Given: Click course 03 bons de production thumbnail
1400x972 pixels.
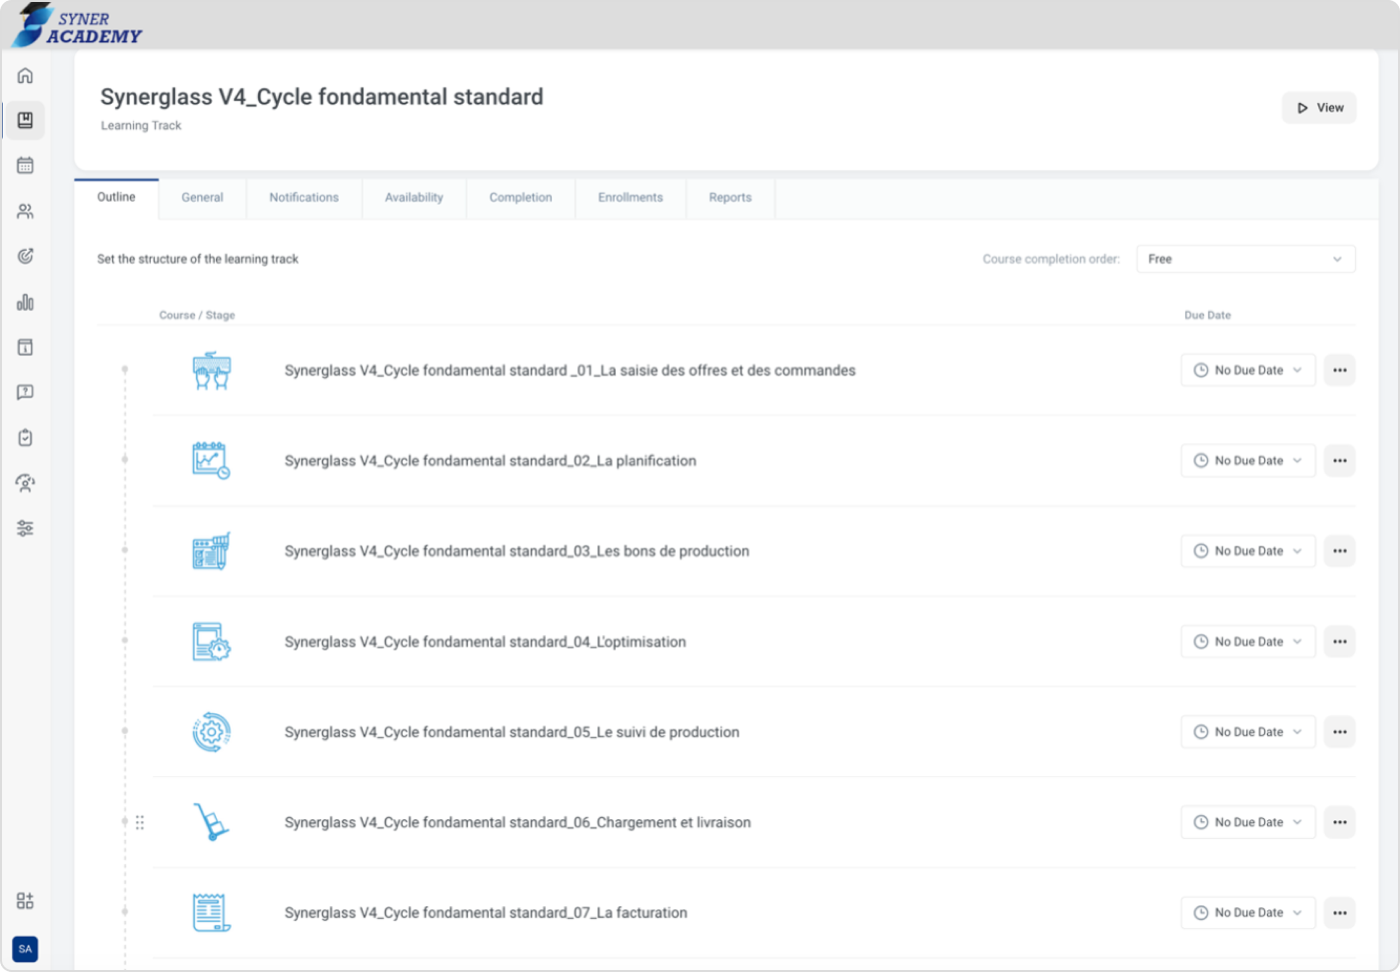Looking at the screenshot, I should click(x=211, y=551).
